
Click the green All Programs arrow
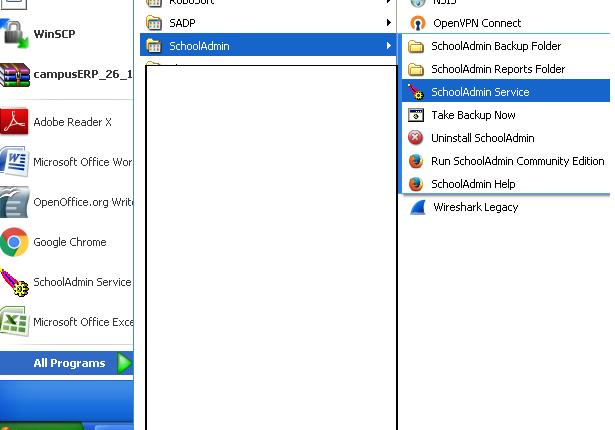click(125, 363)
